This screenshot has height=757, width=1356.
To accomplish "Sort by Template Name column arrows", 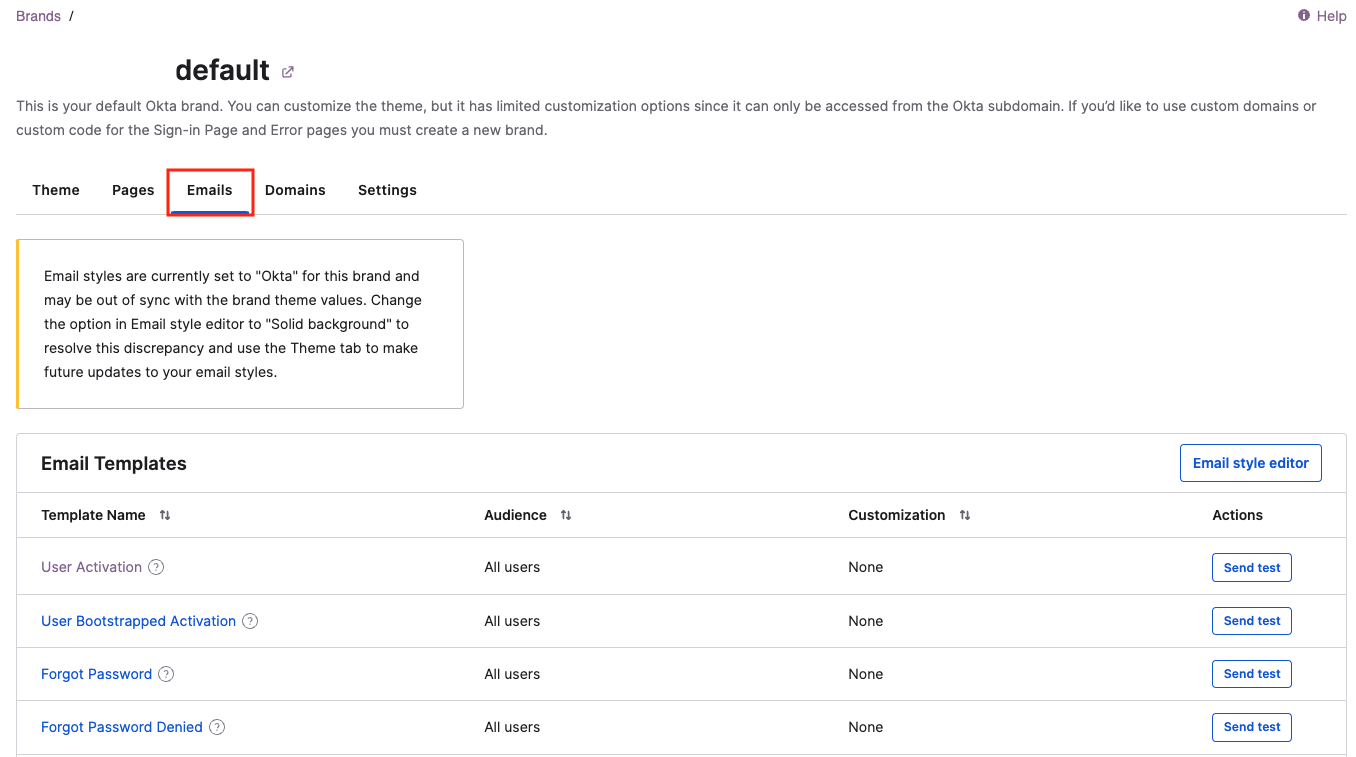I will [165, 515].
